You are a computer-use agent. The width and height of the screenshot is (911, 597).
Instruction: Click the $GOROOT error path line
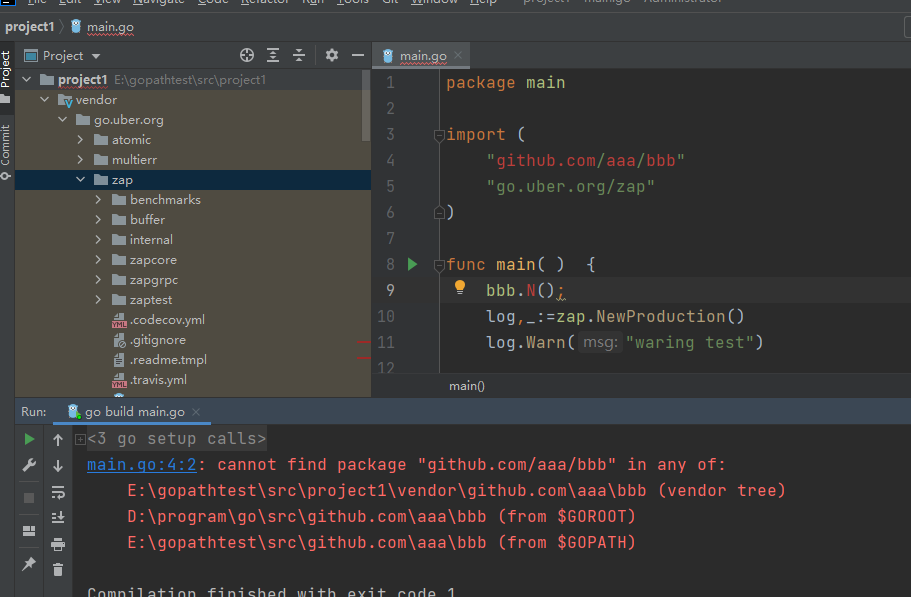(381, 516)
